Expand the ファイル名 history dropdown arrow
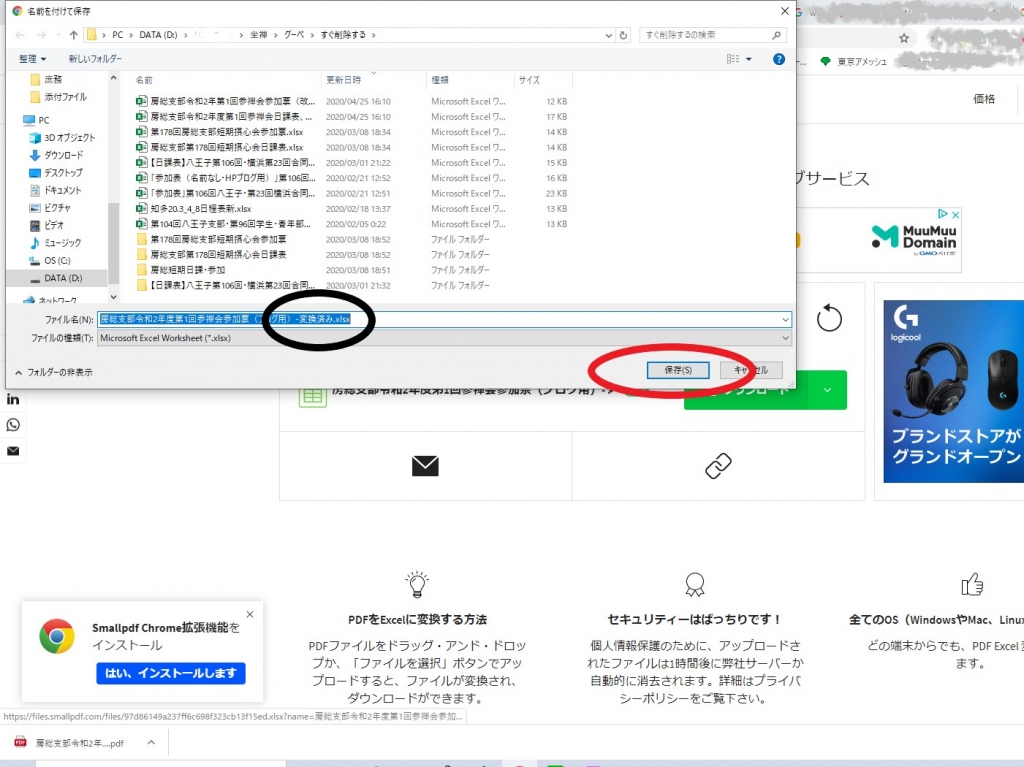 click(x=786, y=319)
